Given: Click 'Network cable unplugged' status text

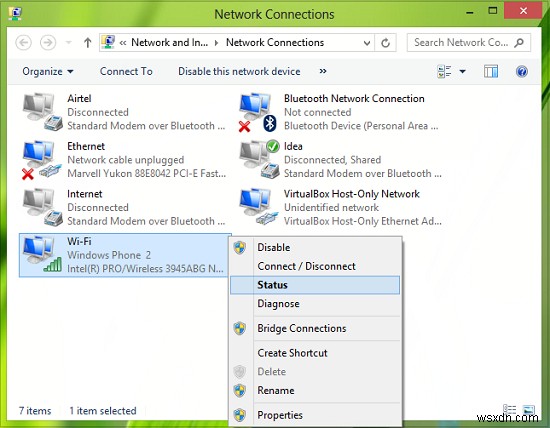Looking at the screenshot, I should [126, 160].
